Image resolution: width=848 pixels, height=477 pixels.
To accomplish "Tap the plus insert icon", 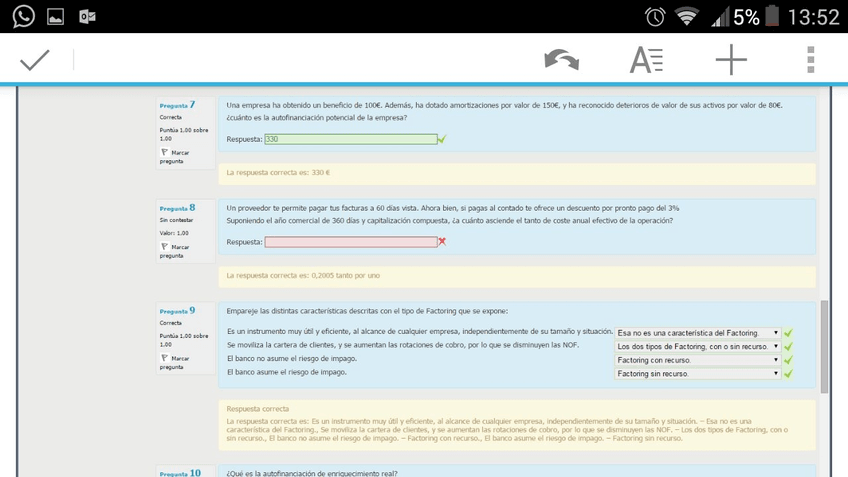I will (731, 59).
